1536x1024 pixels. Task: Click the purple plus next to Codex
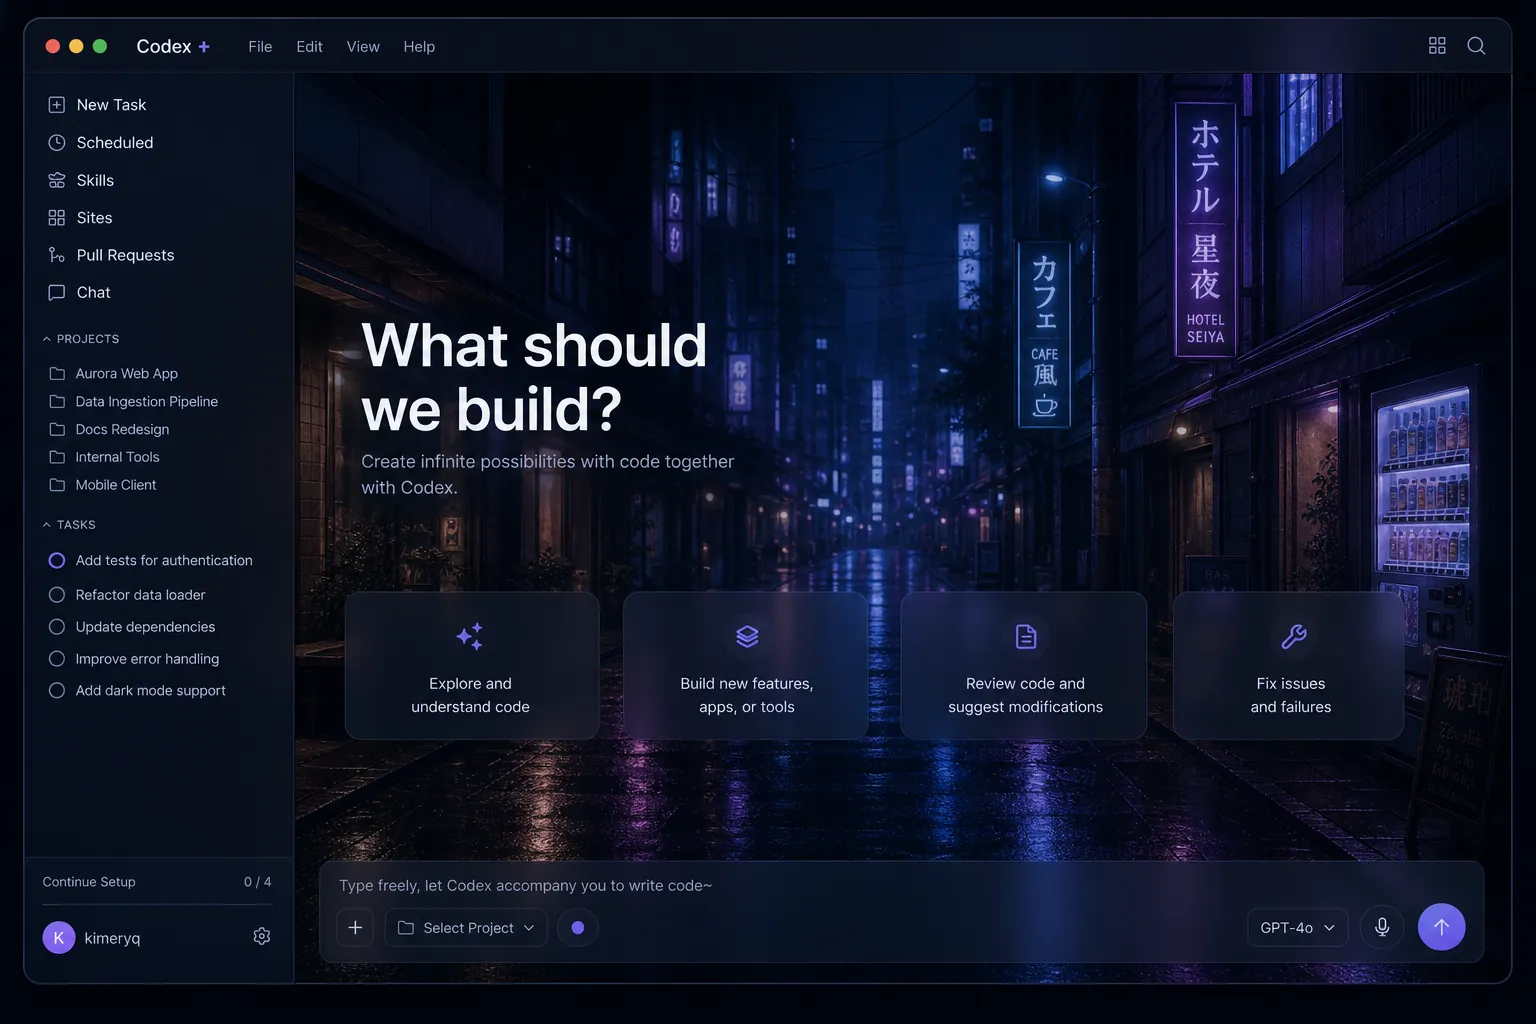pos(204,46)
